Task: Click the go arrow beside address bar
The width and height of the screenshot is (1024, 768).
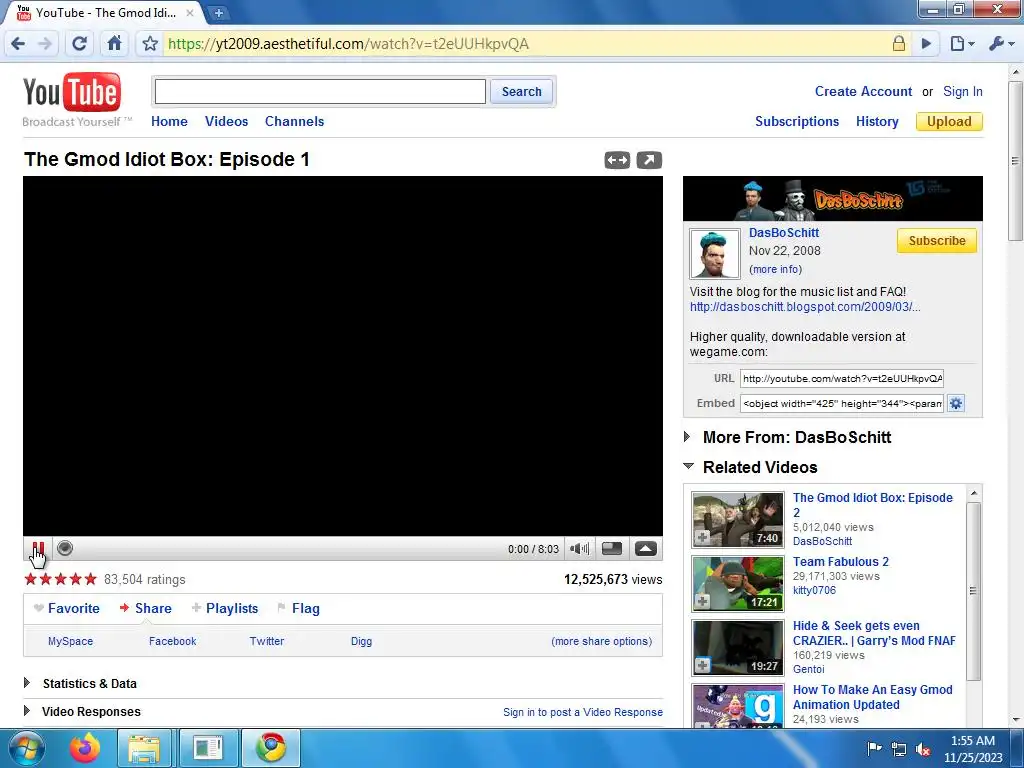Action: coord(926,44)
